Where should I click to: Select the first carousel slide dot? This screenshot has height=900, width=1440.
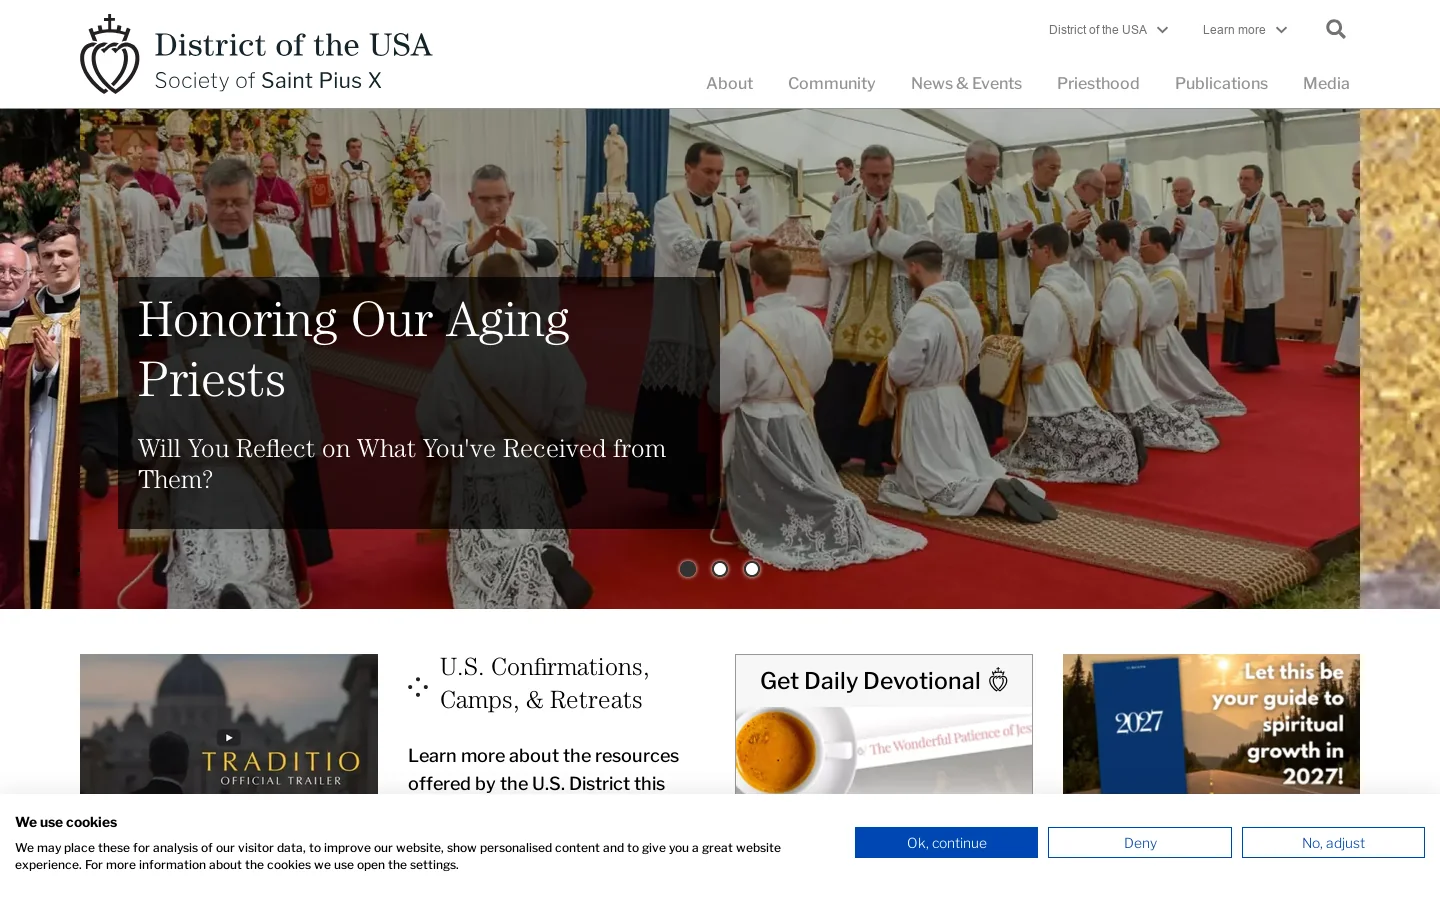click(688, 569)
